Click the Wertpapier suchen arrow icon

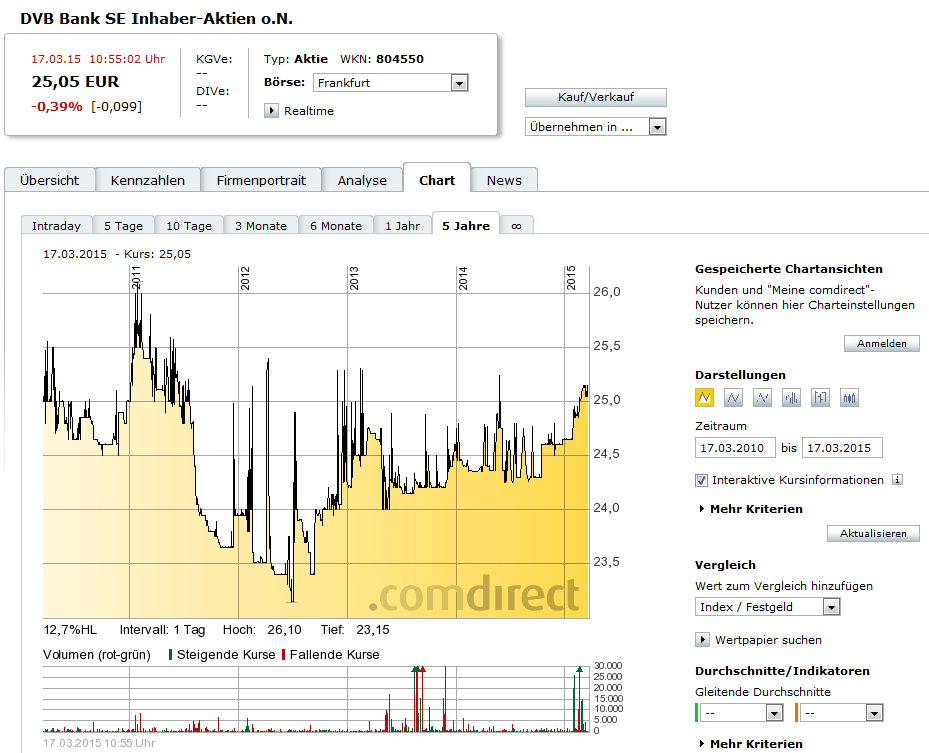702,640
